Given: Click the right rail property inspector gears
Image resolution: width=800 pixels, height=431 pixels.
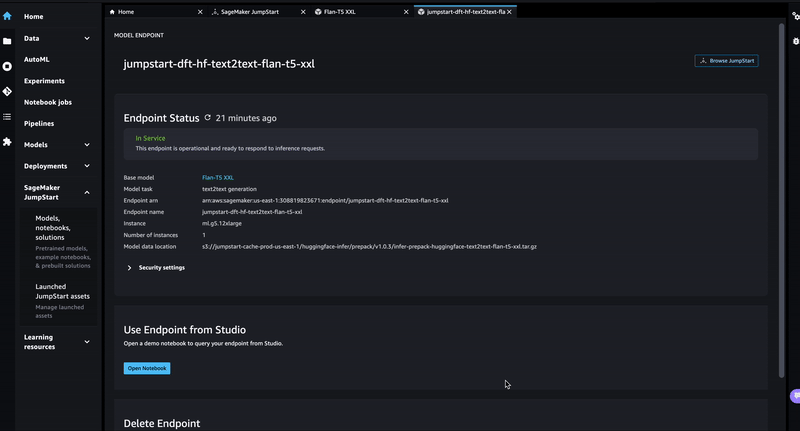Looking at the screenshot, I should pos(795,16).
